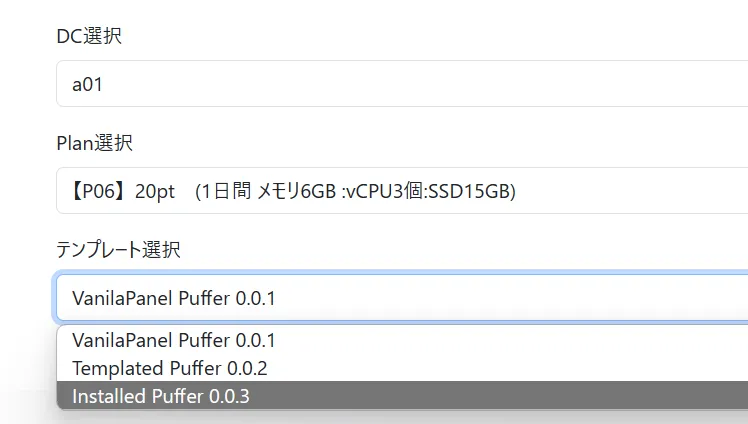Choose Templated Puffer 0.0.2 option
The image size is (748, 424).
pyautogui.click(x=170, y=368)
